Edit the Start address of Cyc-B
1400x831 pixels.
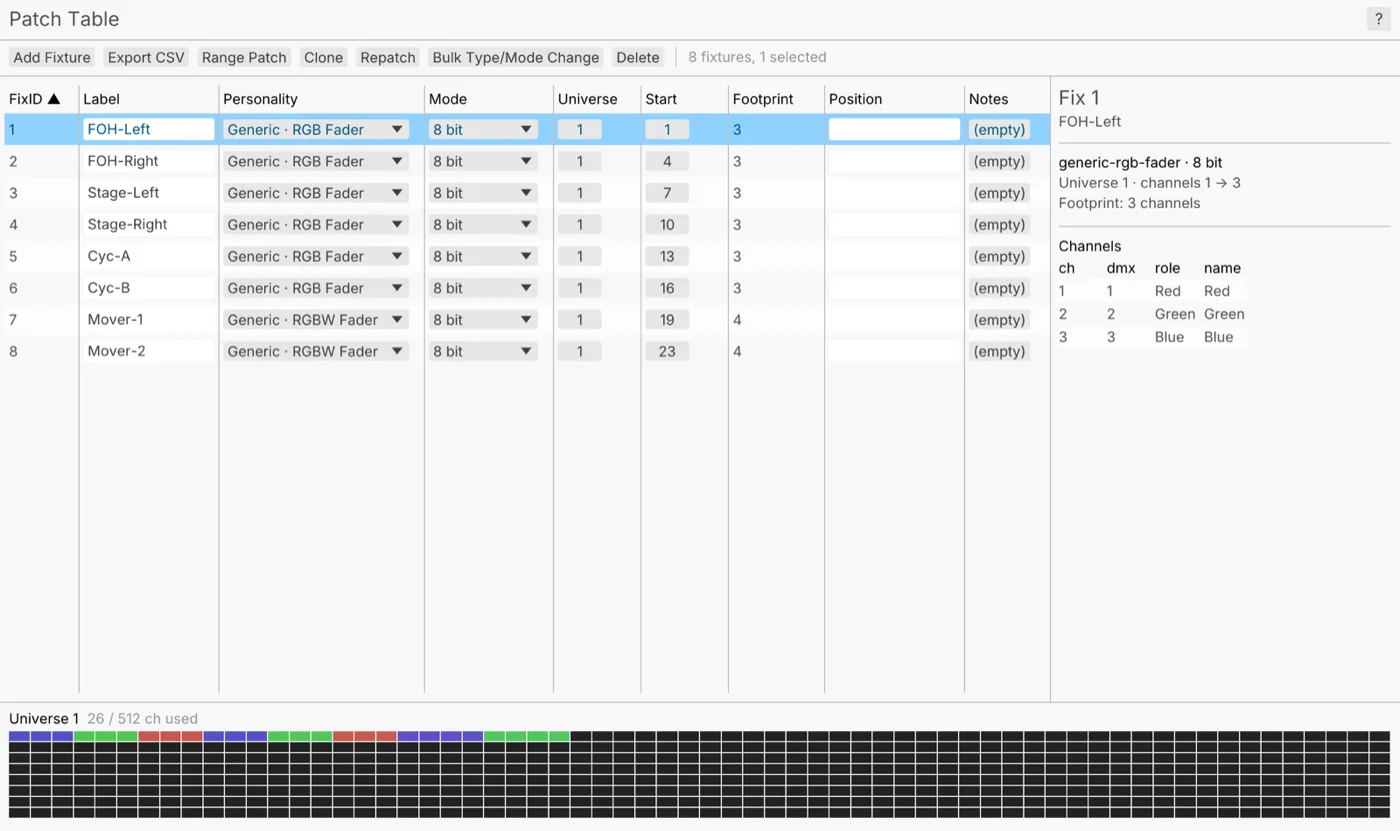[667, 288]
